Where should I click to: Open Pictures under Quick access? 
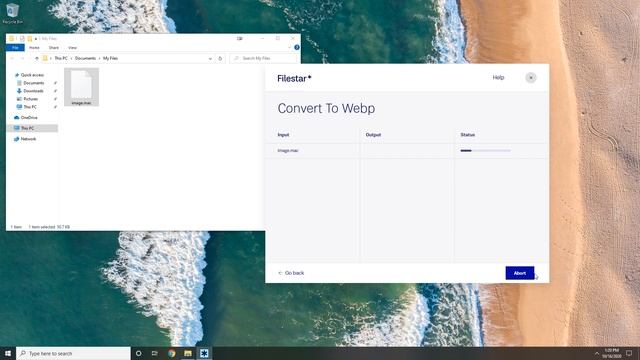click(x=30, y=99)
